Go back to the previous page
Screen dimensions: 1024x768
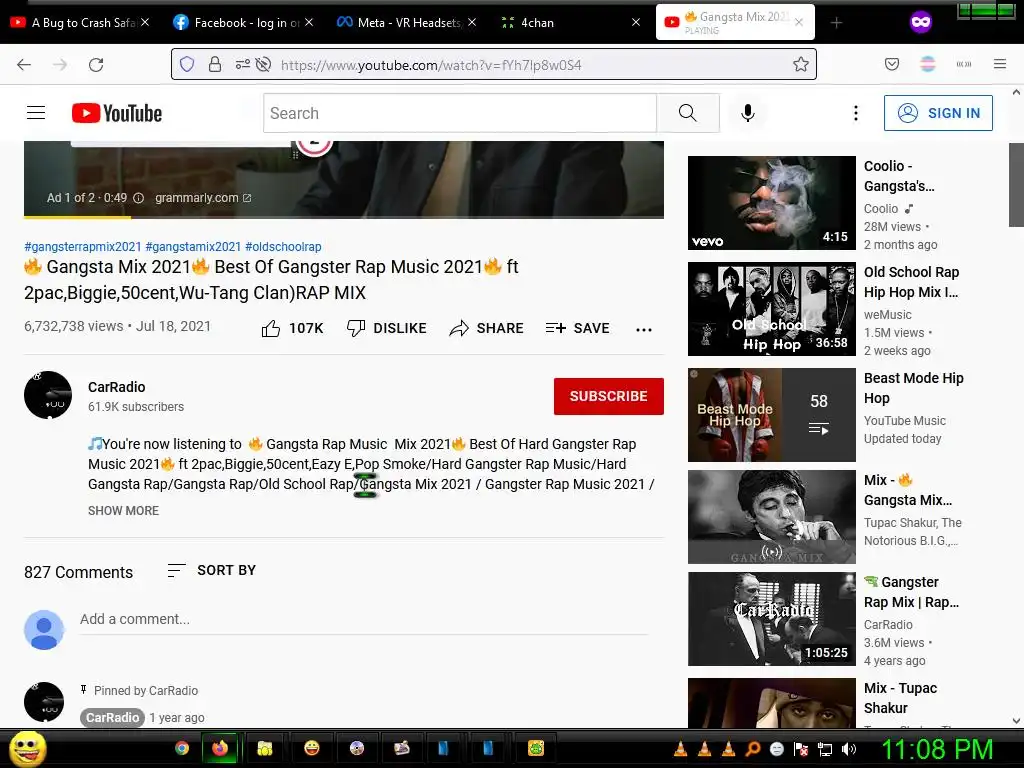24,65
